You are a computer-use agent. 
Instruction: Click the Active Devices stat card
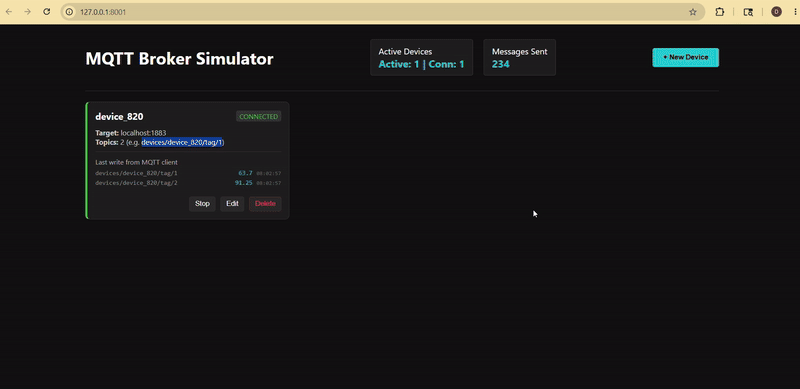coord(421,58)
